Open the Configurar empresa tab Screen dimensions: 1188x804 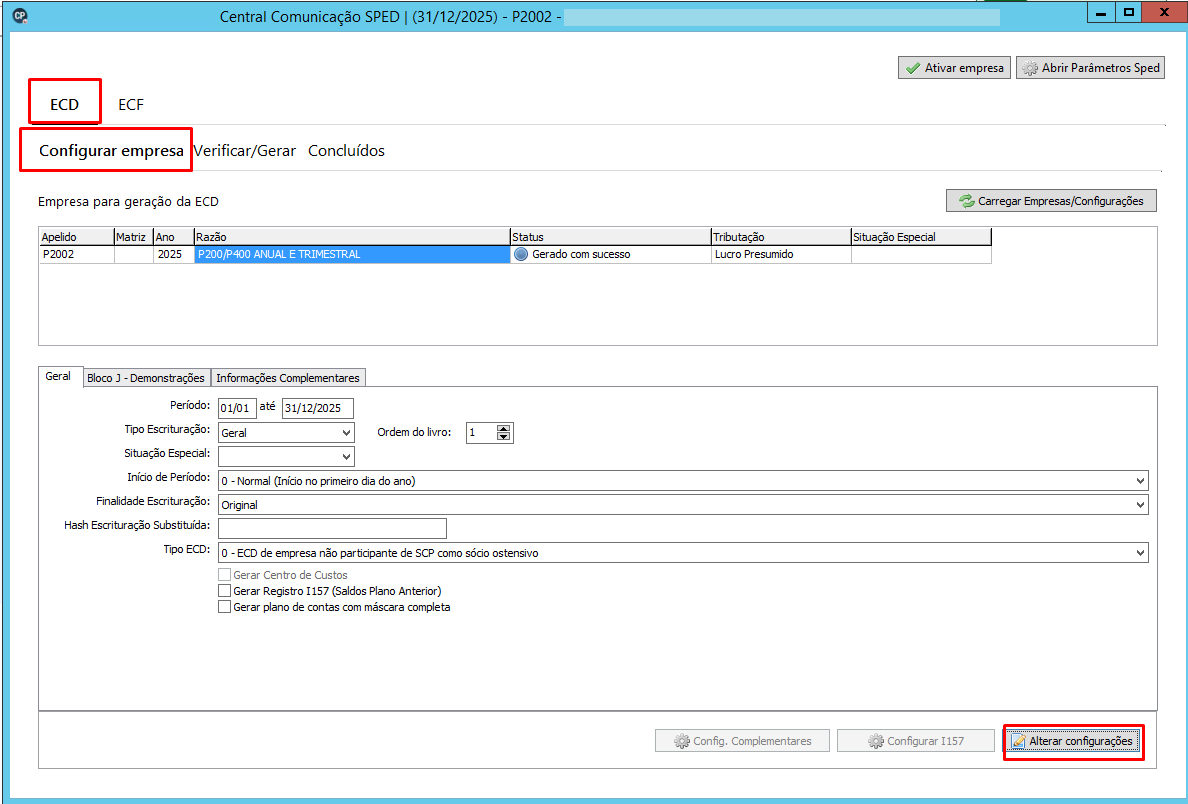tap(111, 151)
